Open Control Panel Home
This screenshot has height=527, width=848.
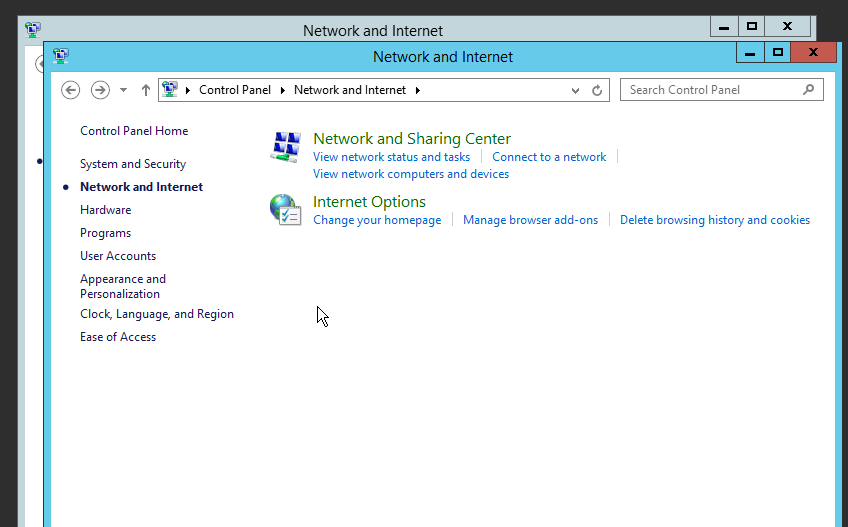(134, 131)
